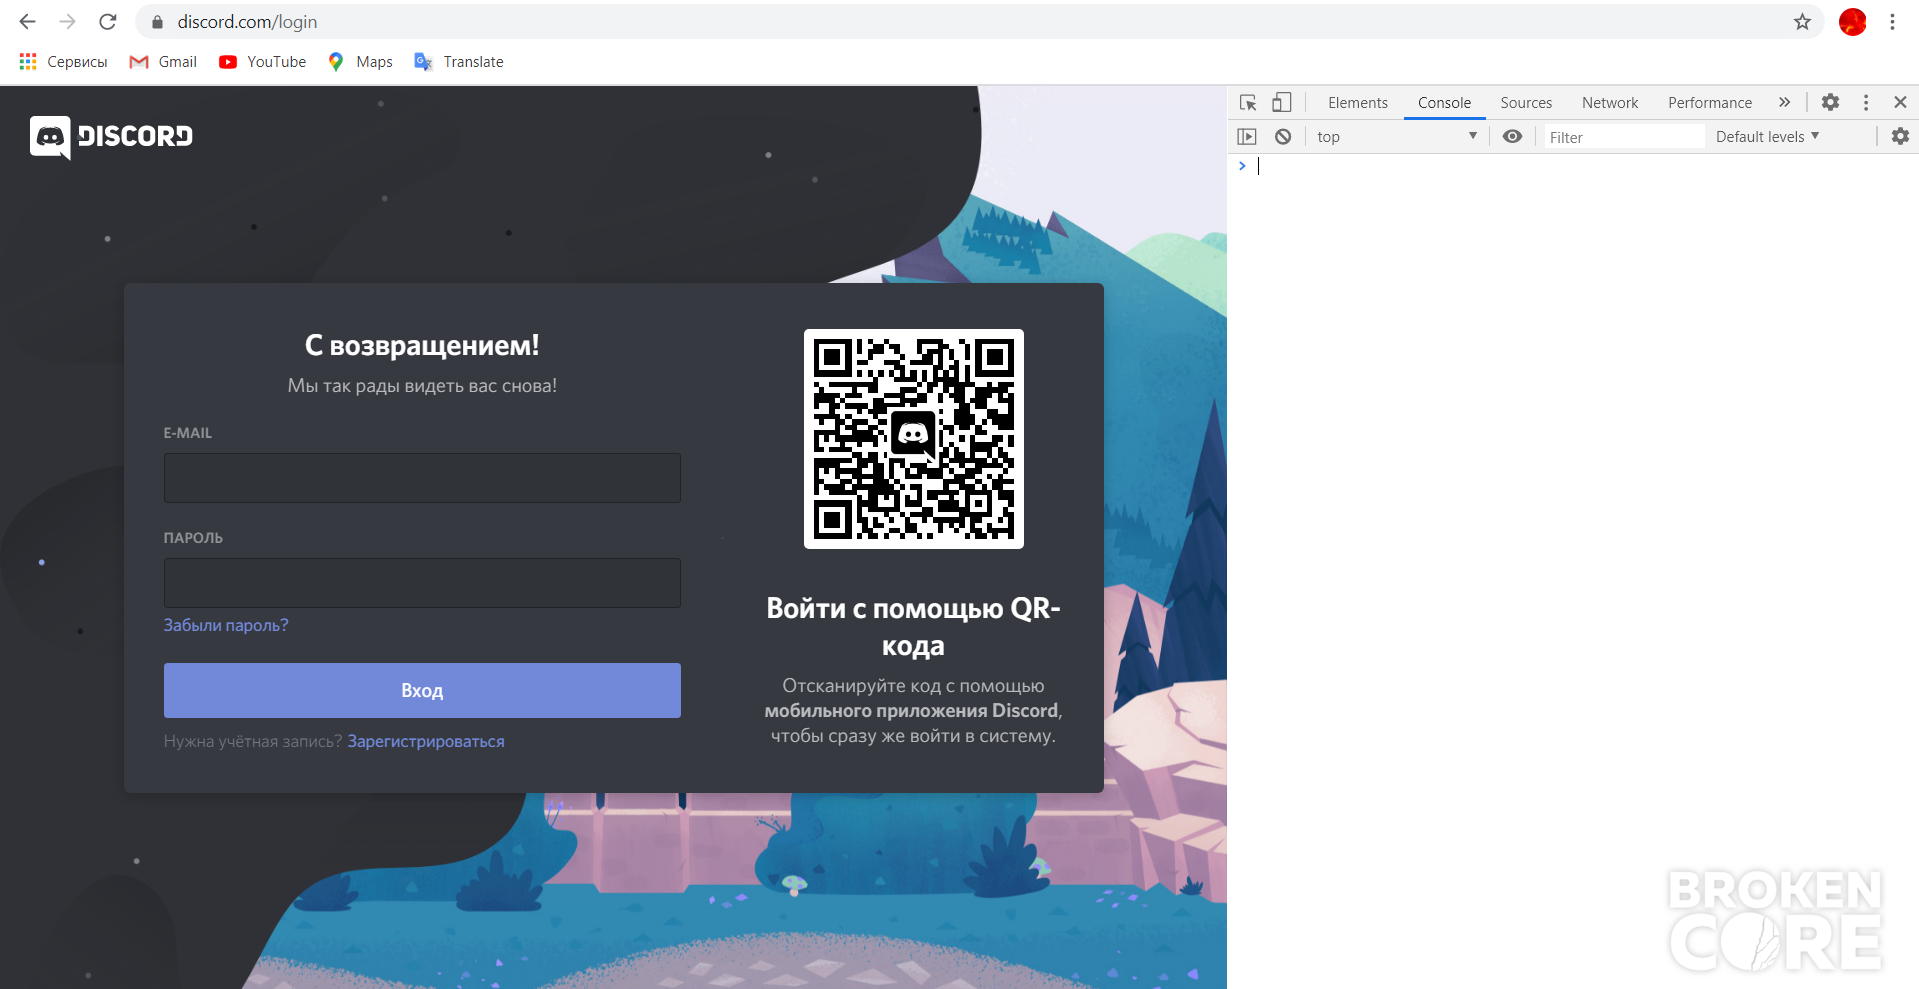The width and height of the screenshot is (1919, 989).
Task: Open the Default levels dropdown
Action: pyautogui.click(x=1767, y=137)
